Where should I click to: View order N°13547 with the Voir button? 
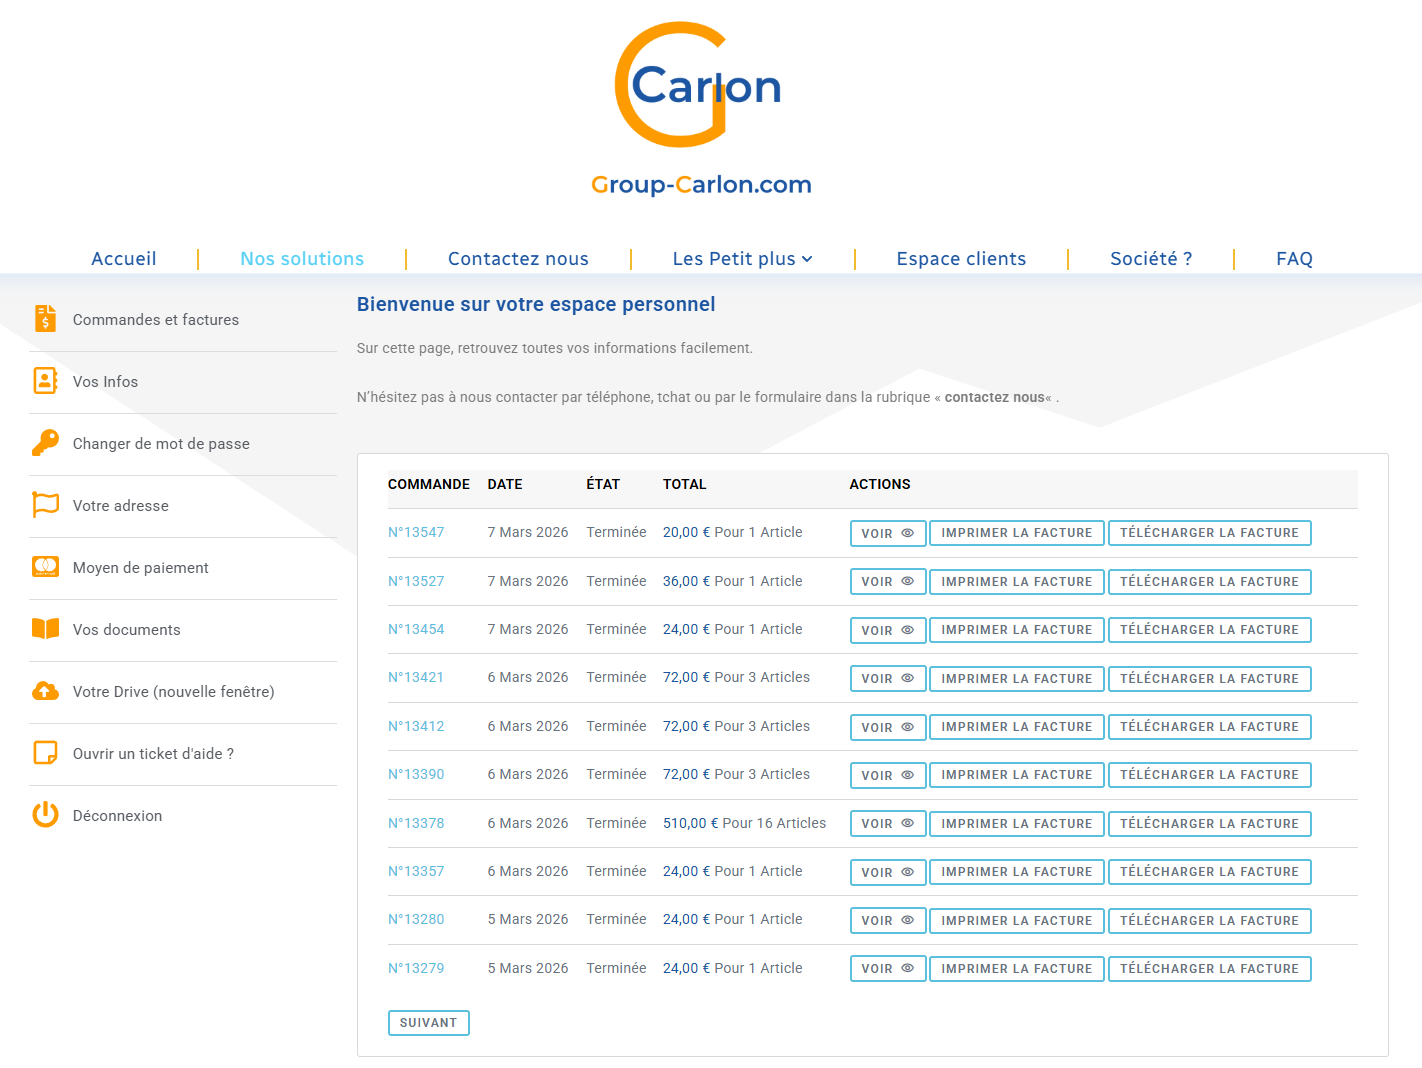point(887,534)
